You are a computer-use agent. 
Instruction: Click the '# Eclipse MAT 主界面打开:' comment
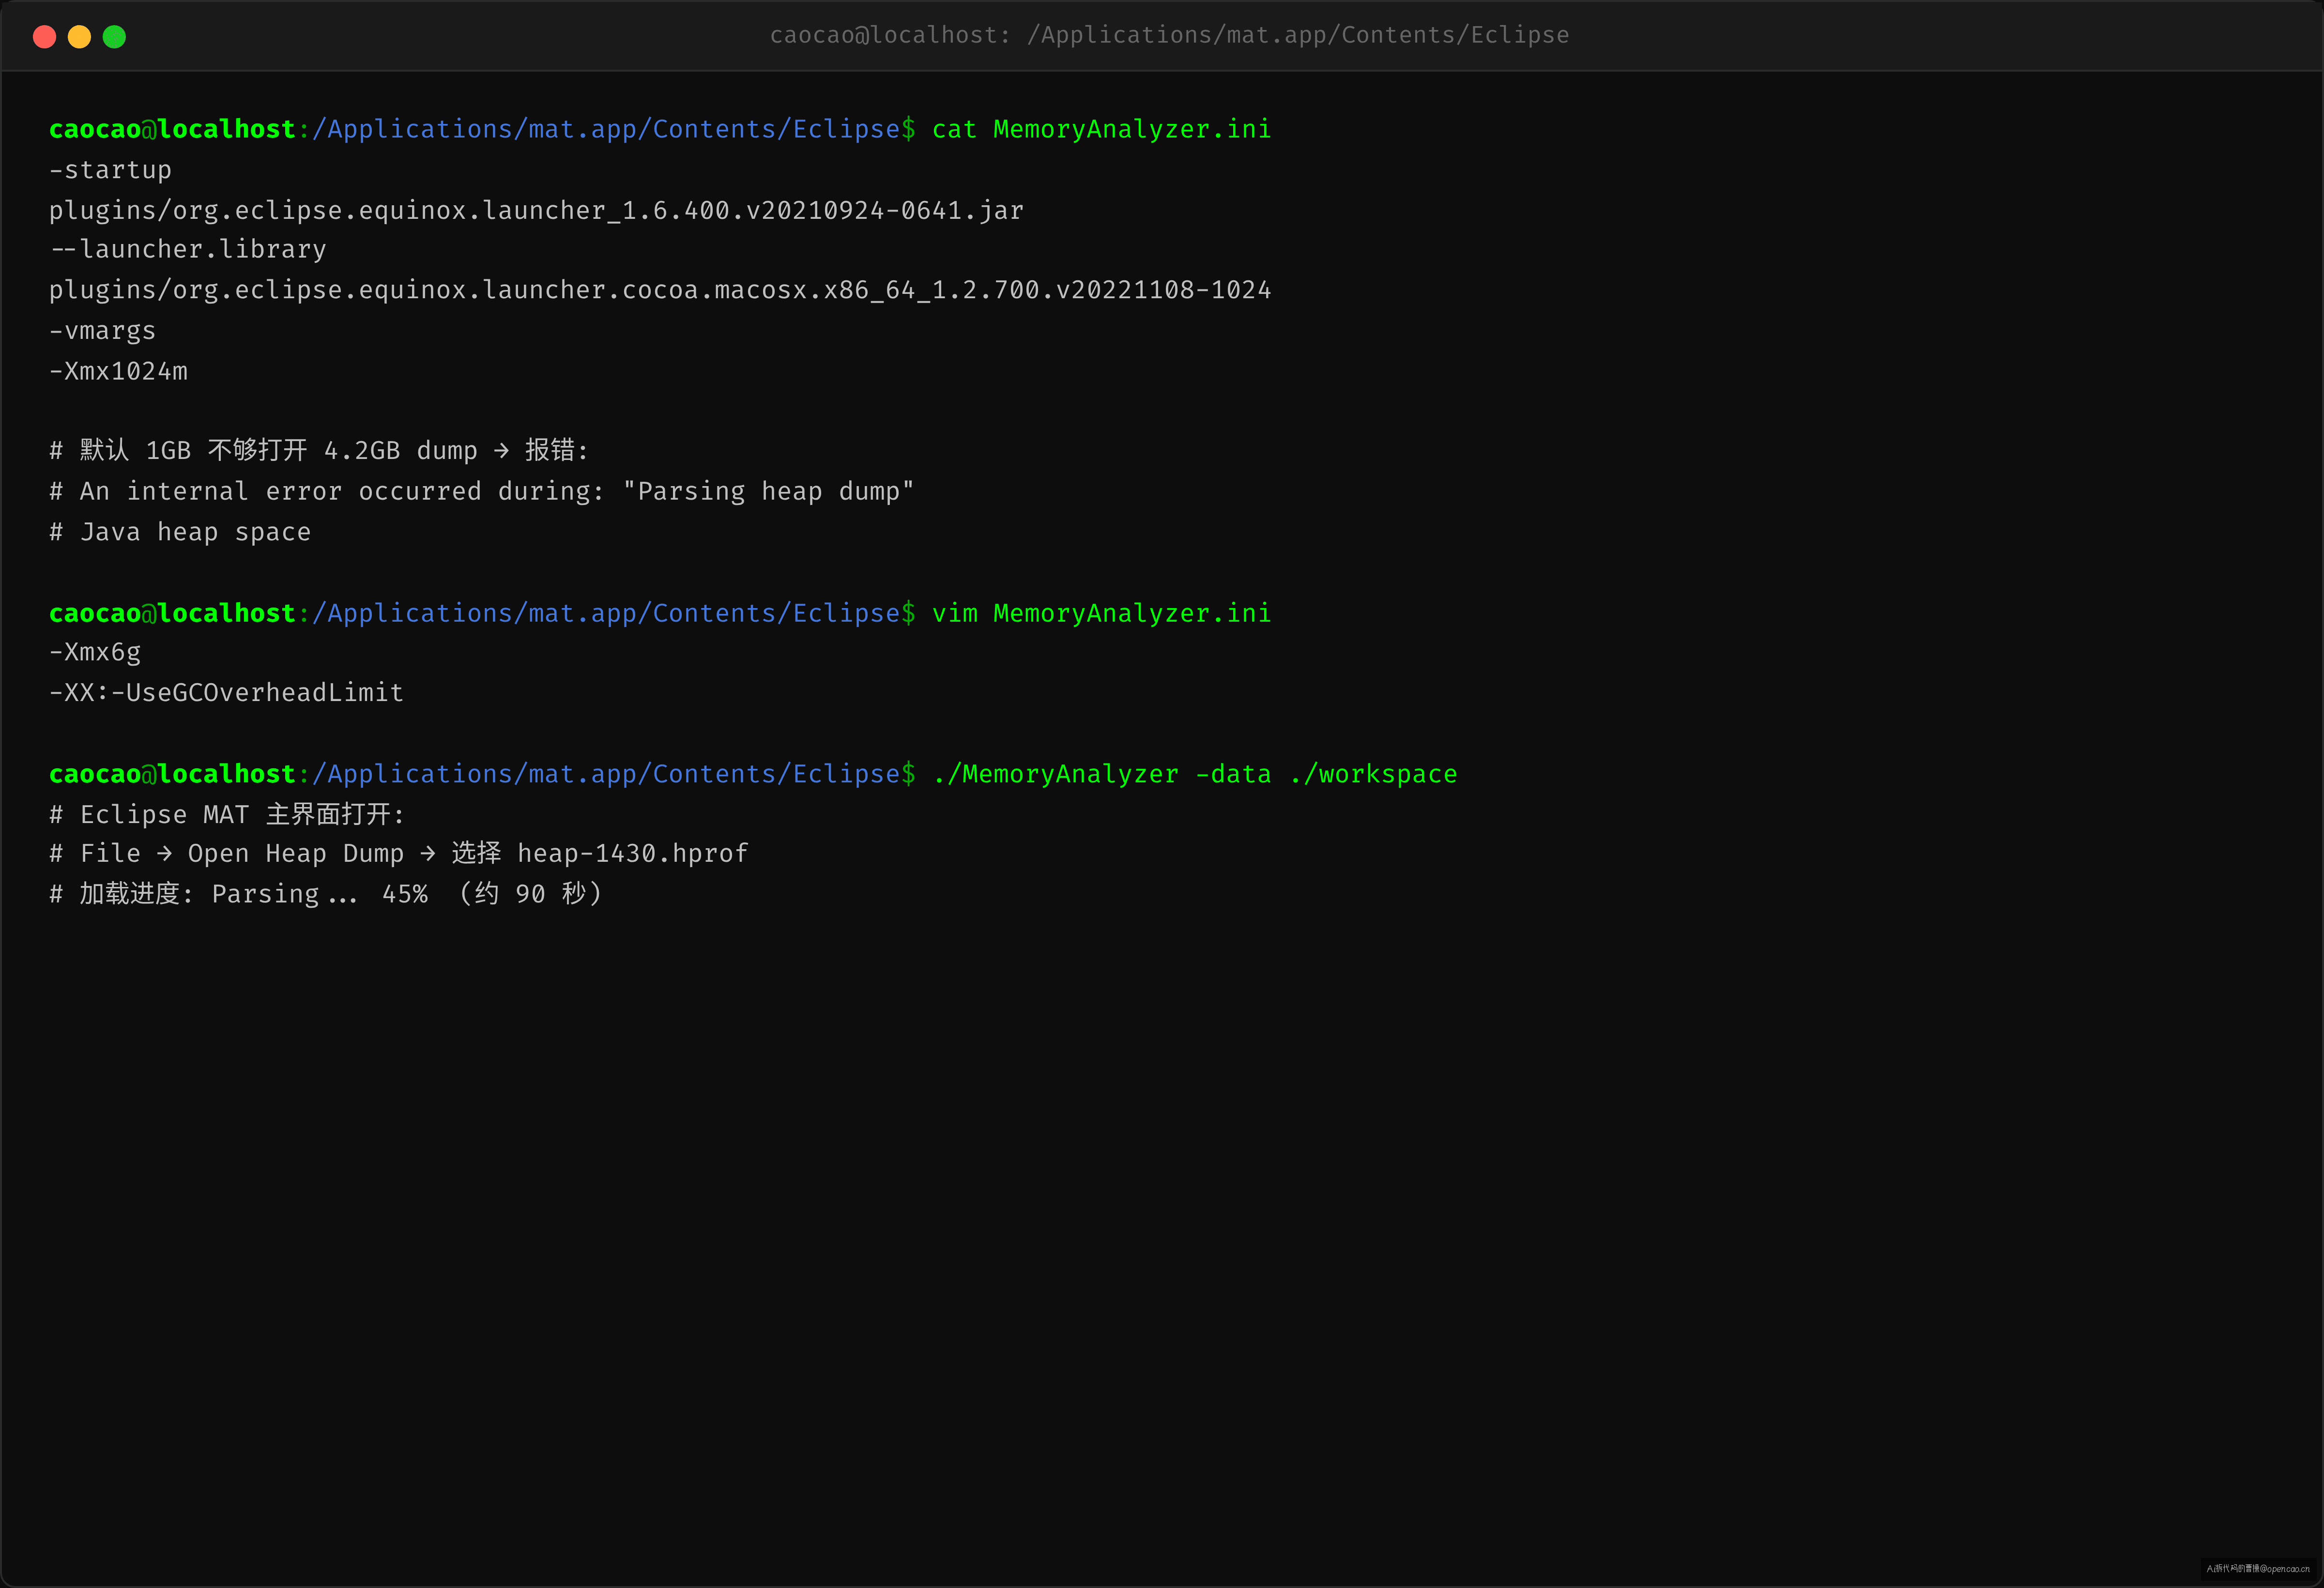coord(227,814)
